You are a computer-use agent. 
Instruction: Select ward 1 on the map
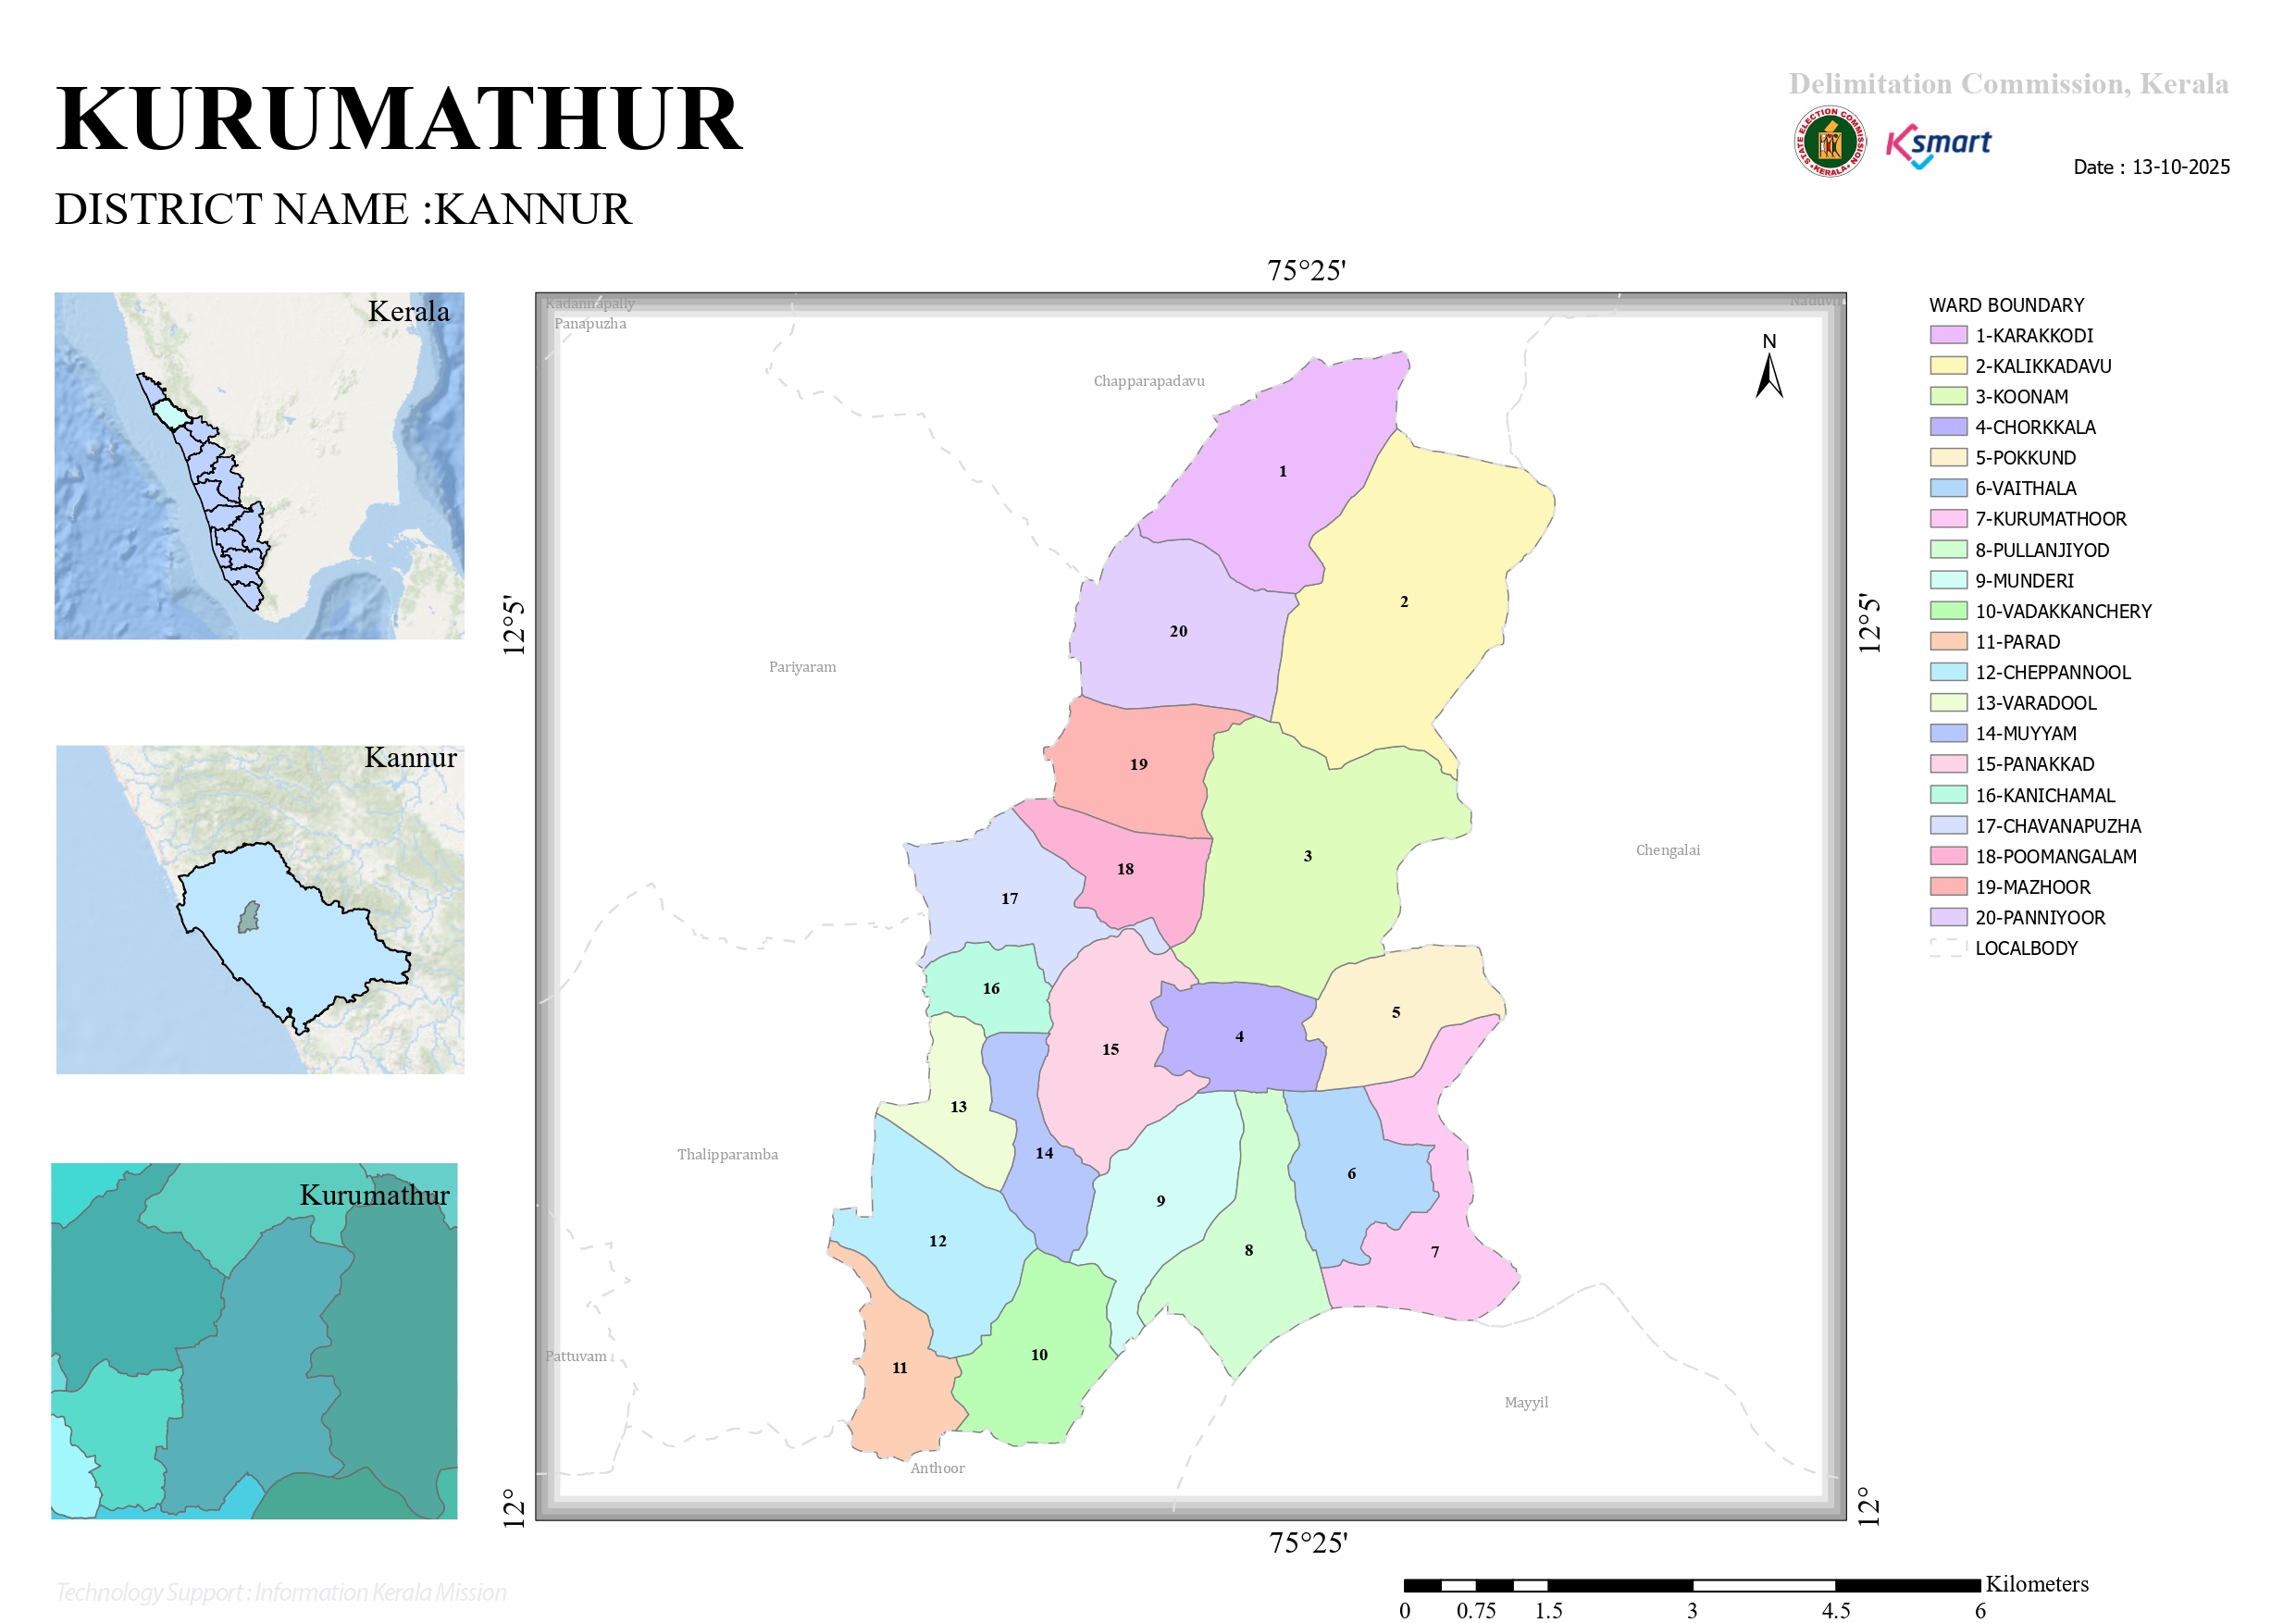click(x=1282, y=471)
